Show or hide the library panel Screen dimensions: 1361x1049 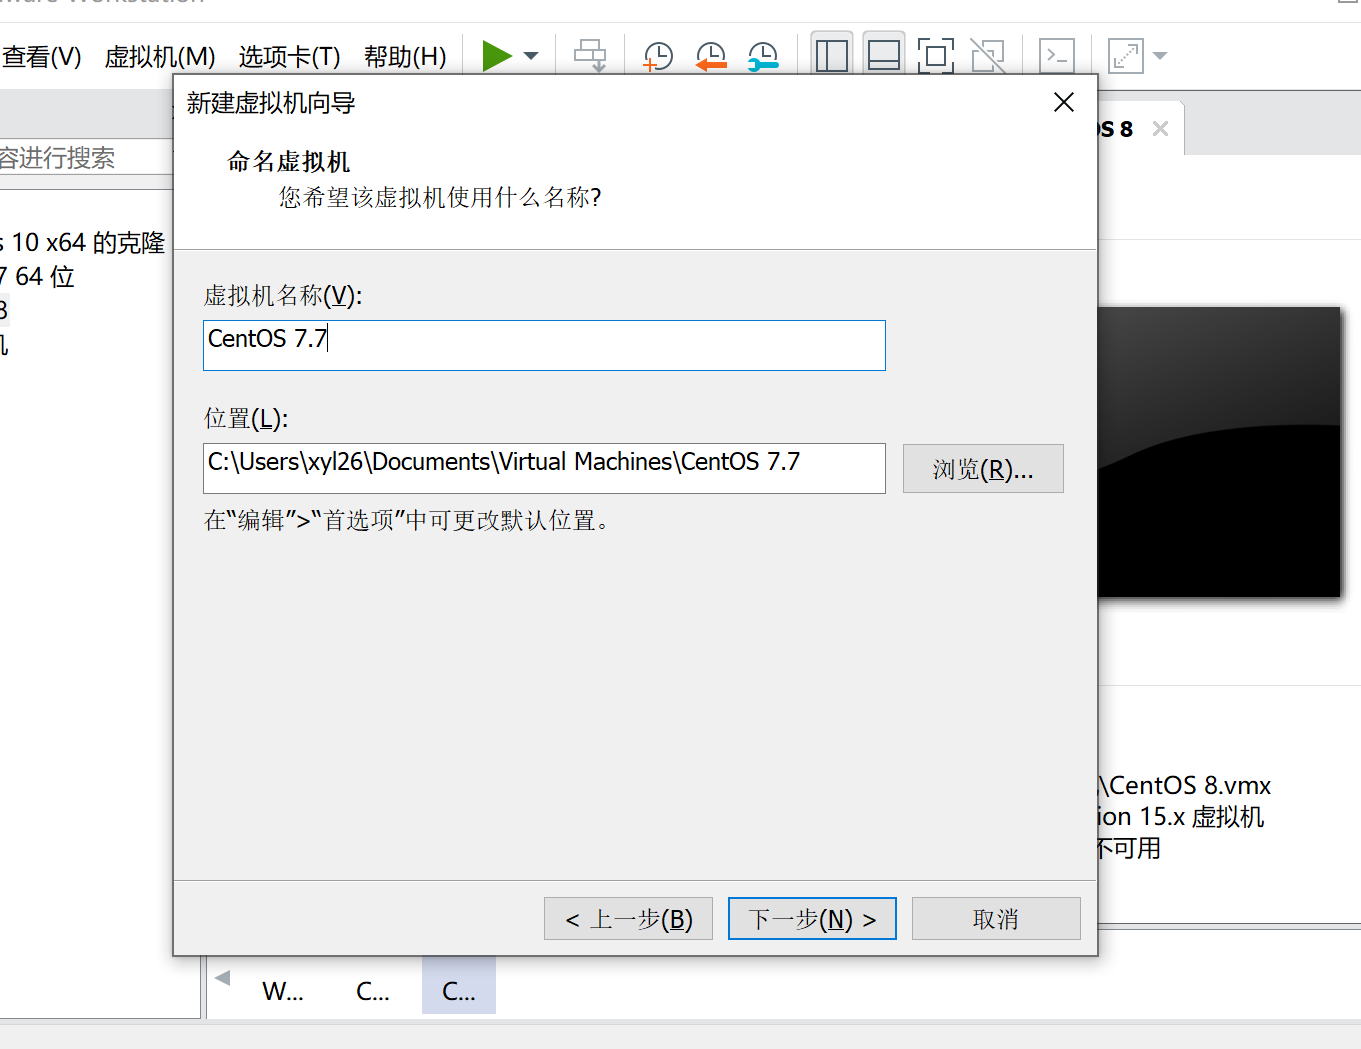click(x=831, y=56)
